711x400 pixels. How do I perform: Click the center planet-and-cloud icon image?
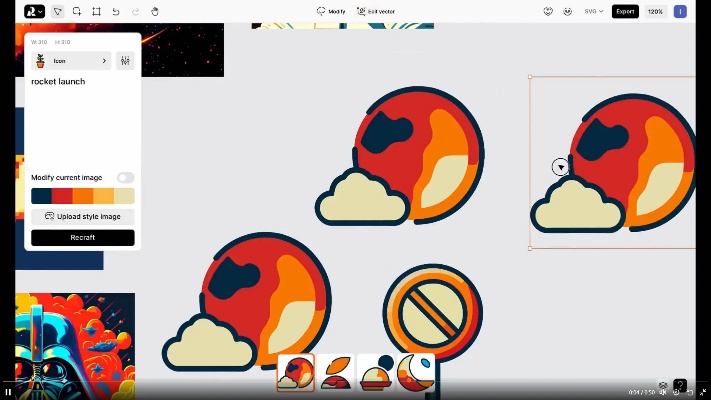[400, 156]
